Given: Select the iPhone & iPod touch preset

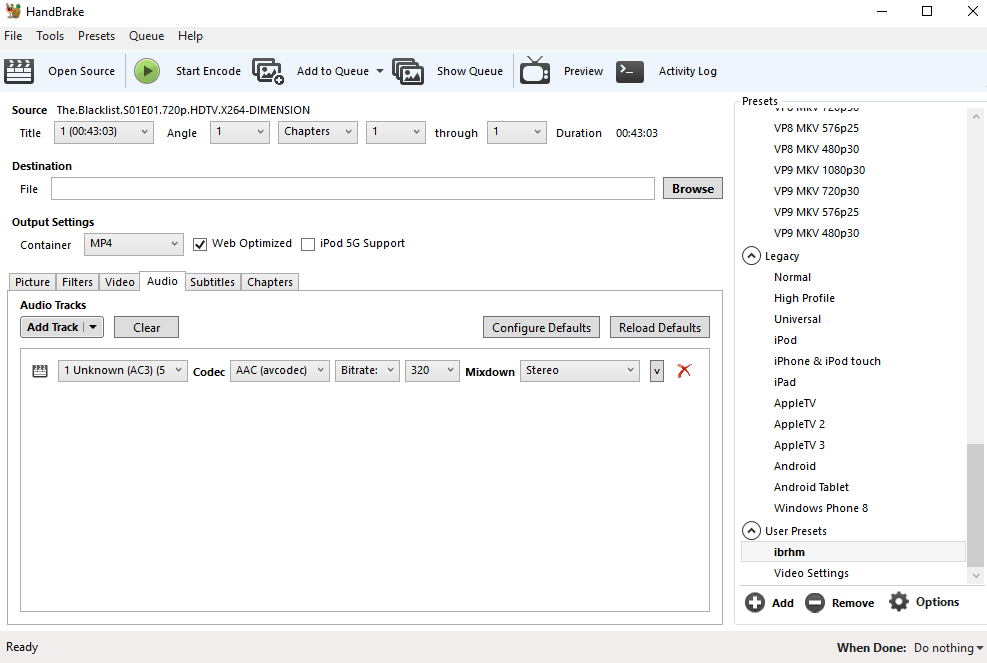Looking at the screenshot, I should tap(827, 361).
